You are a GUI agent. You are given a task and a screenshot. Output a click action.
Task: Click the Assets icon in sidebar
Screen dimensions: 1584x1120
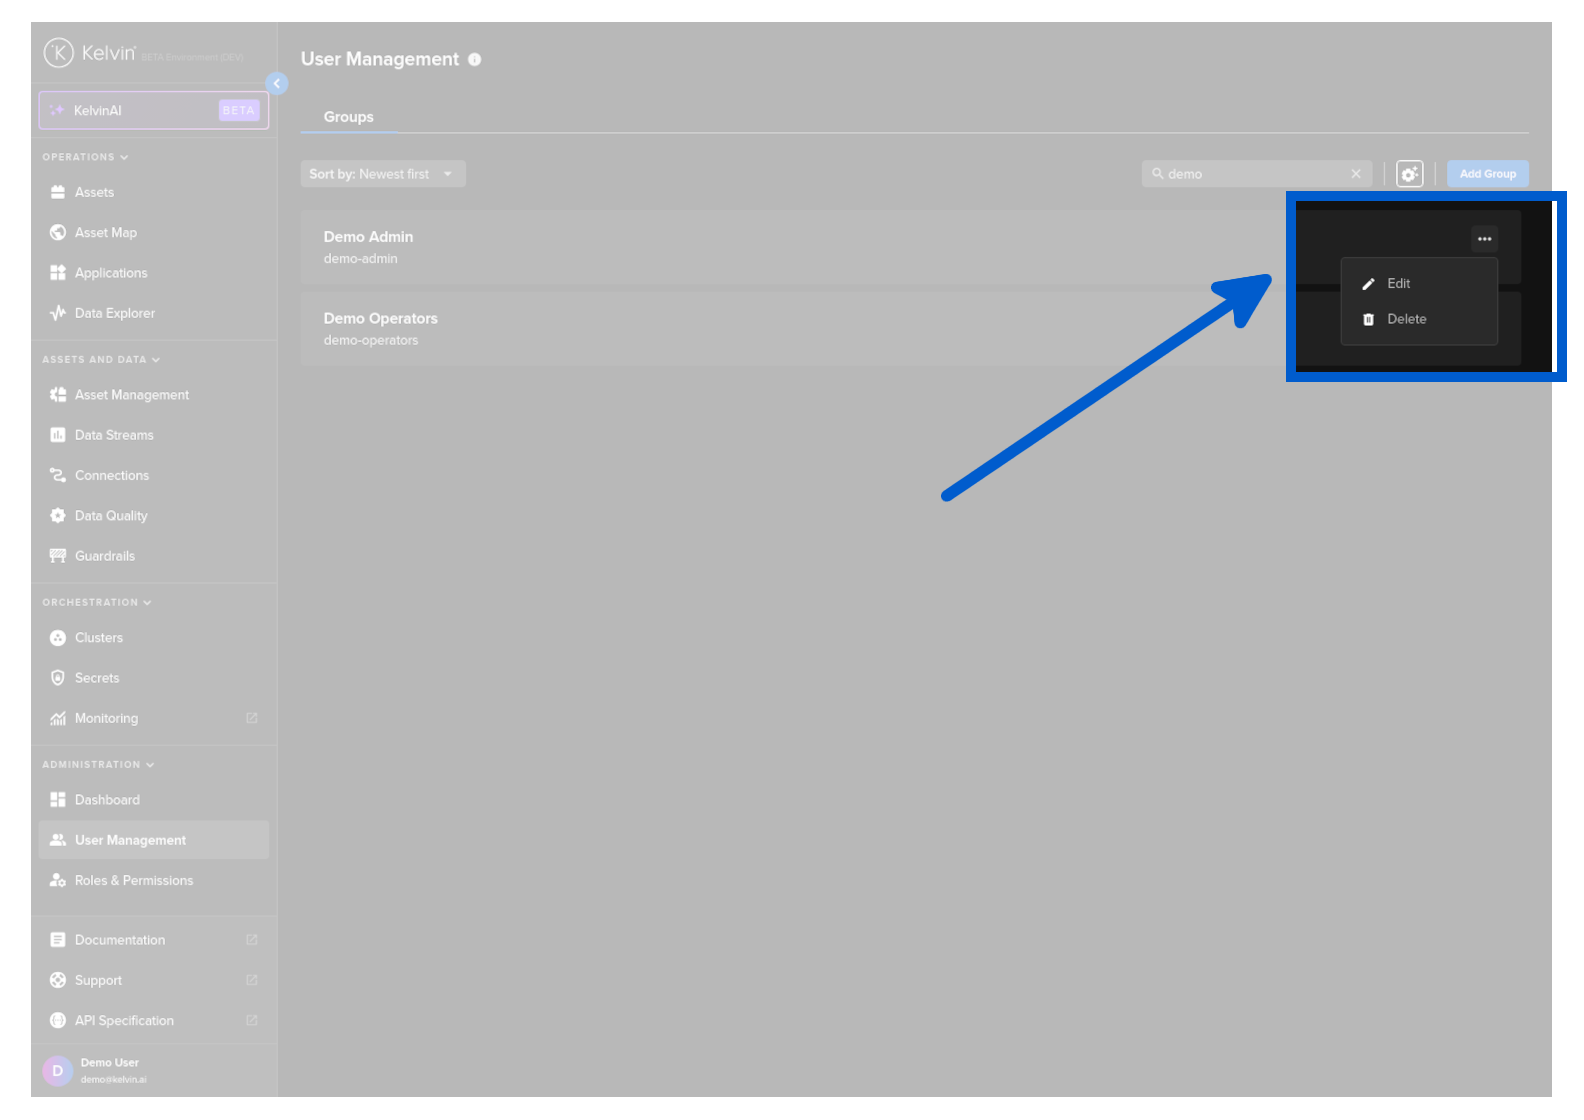[x=58, y=192]
